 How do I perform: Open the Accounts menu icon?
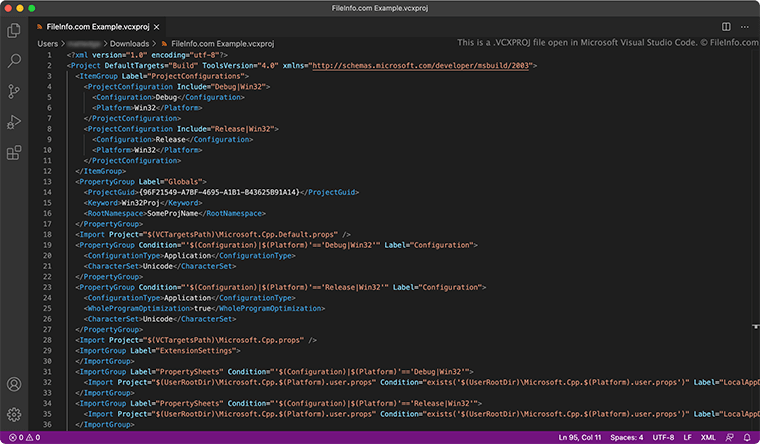tap(14, 384)
